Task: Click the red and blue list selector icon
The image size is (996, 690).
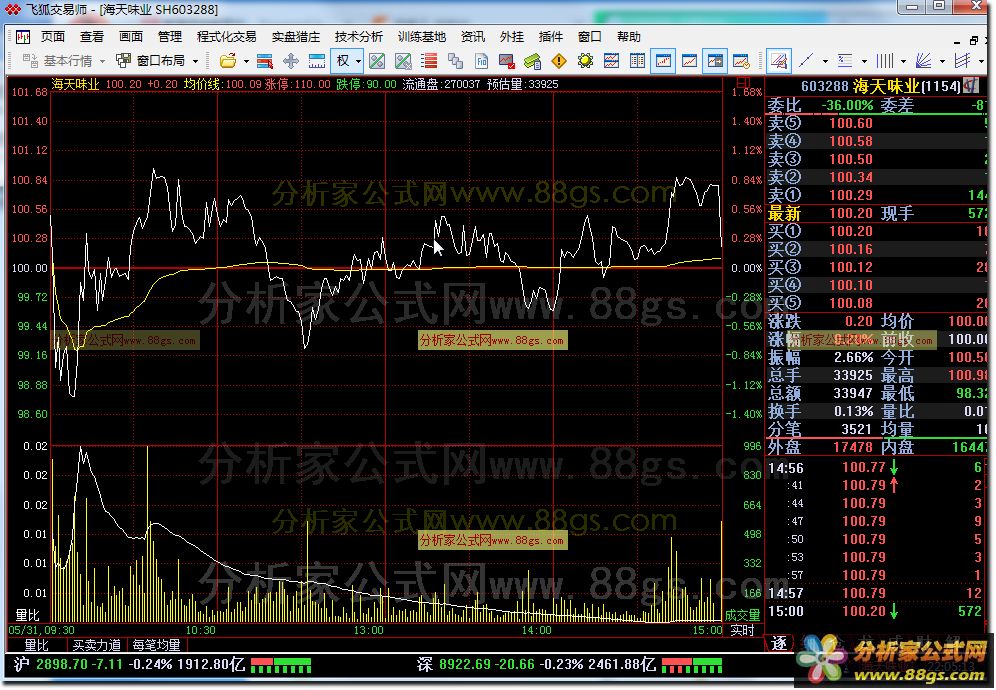Action: point(265,61)
